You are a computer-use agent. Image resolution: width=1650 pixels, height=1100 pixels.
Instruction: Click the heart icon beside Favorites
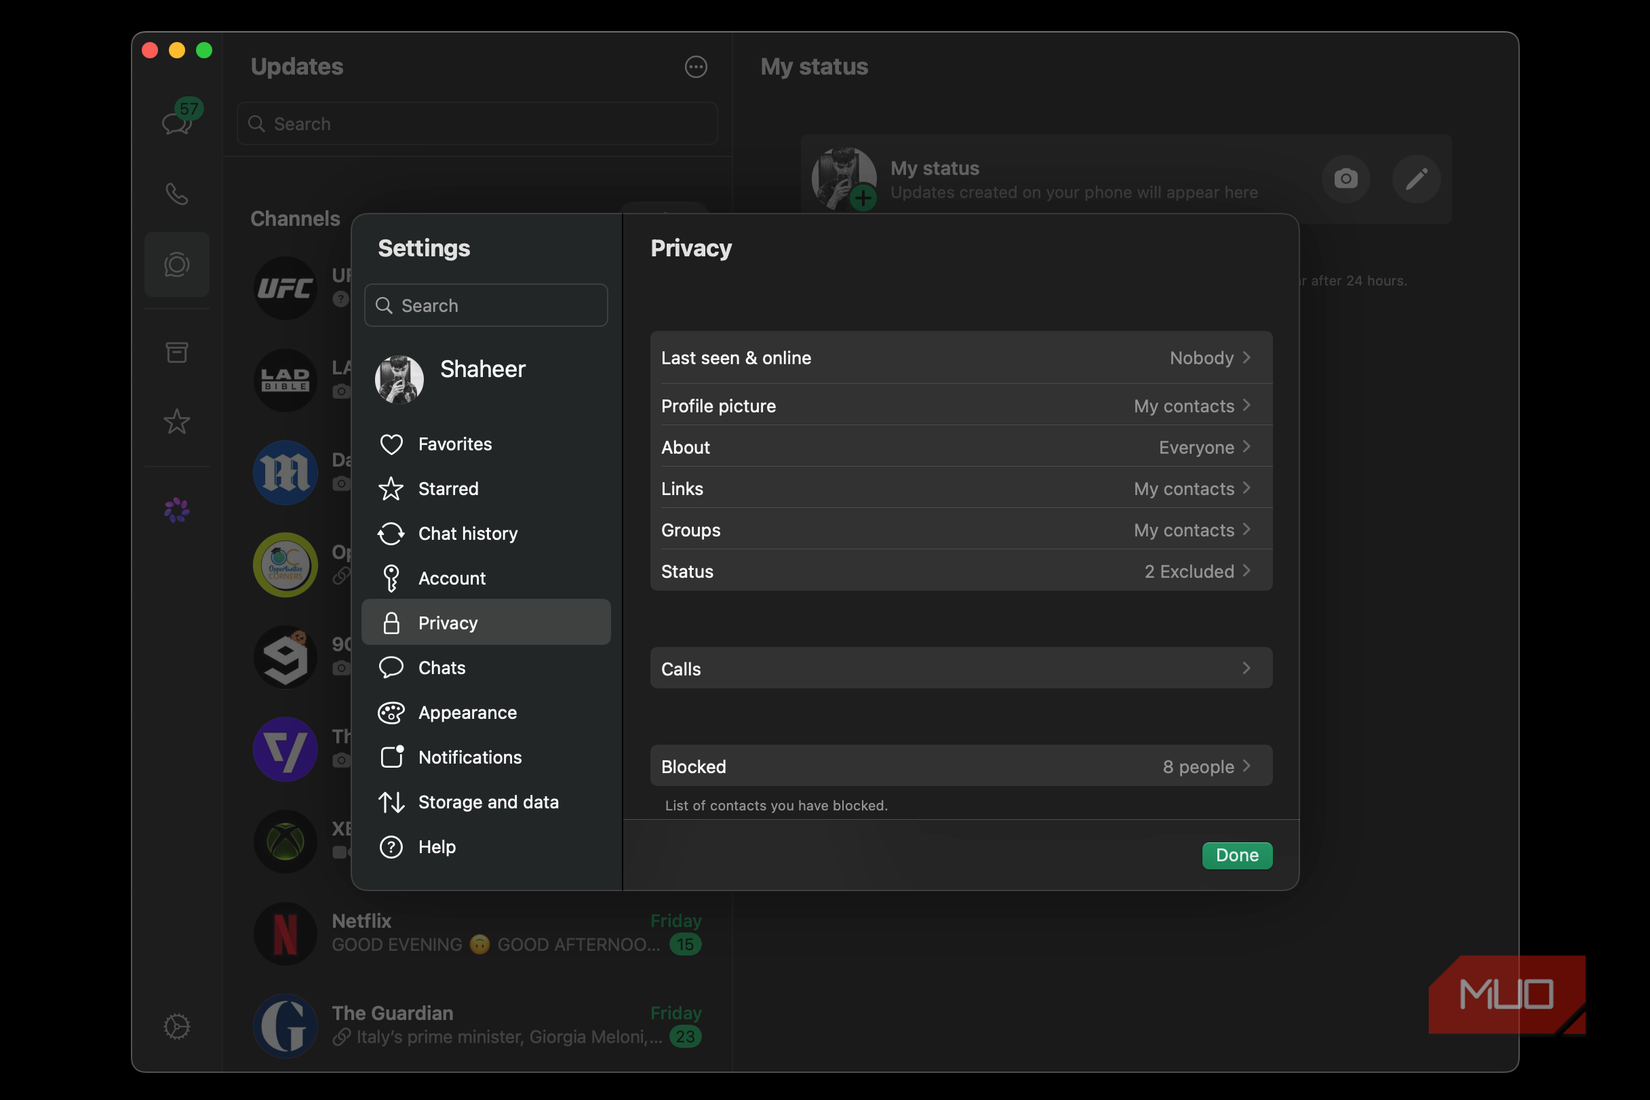pos(391,444)
